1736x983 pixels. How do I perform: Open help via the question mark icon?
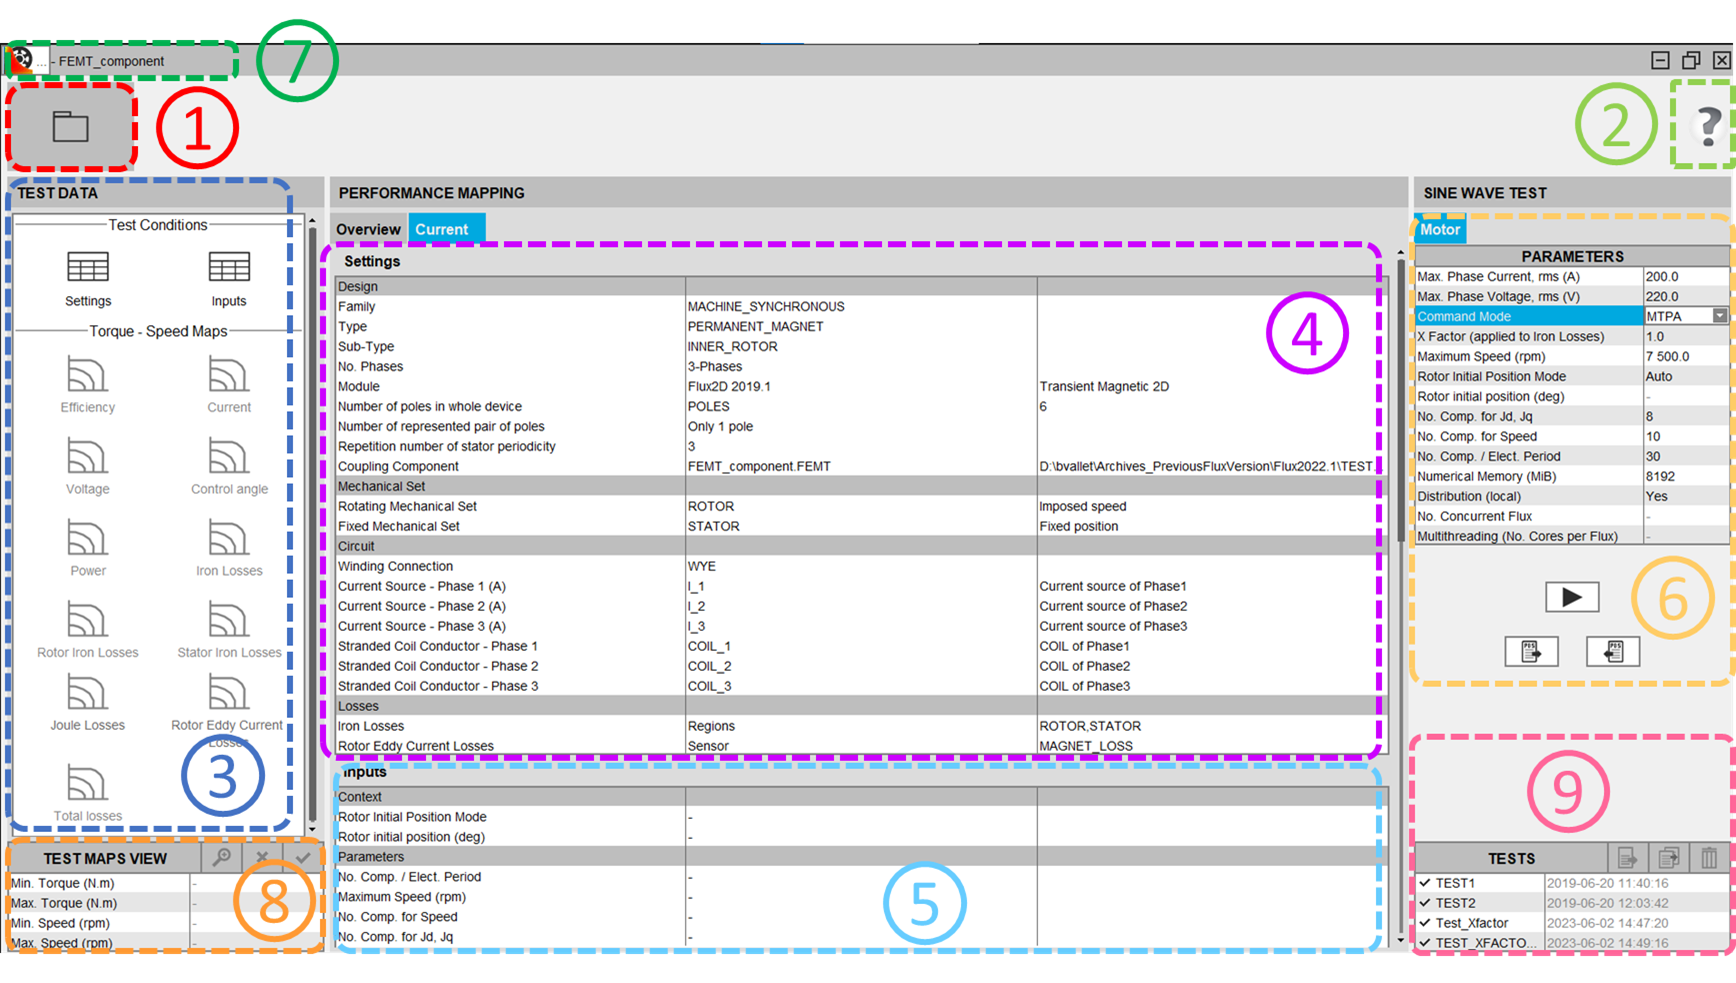tap(1708, 127)
